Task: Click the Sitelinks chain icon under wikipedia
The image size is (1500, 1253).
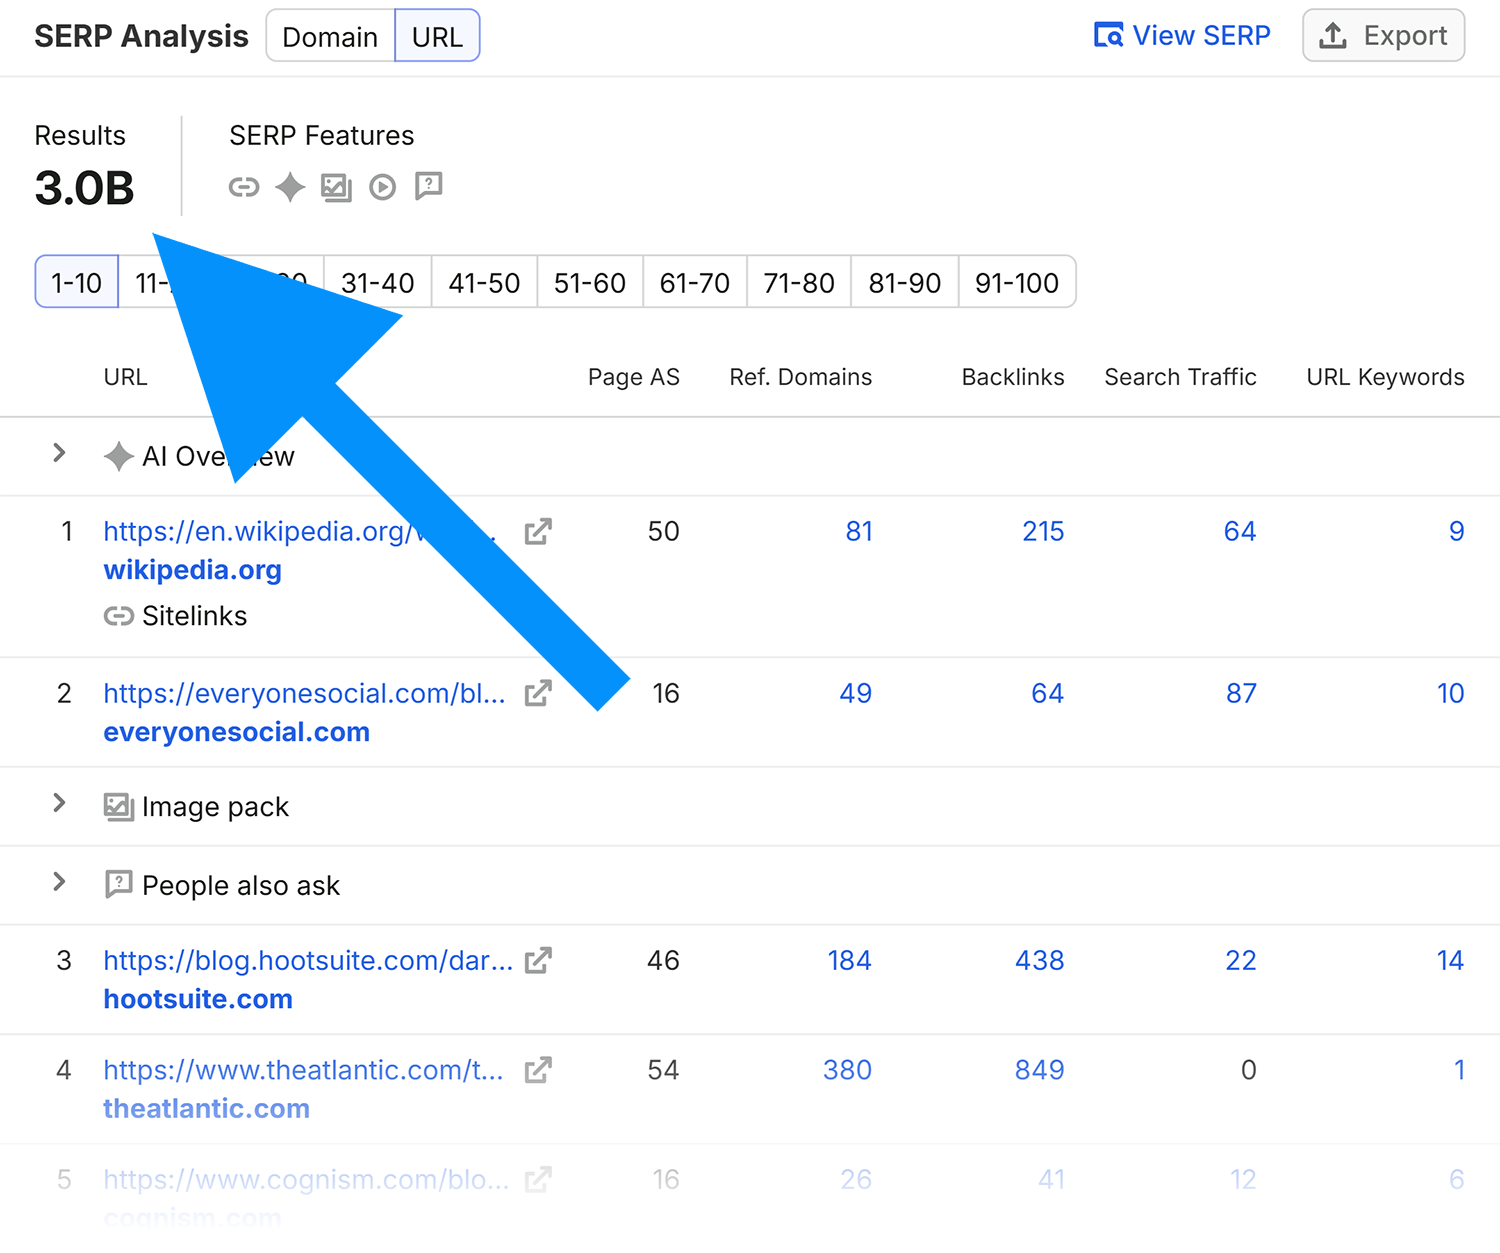Action: pyautogui.click(x=119, y=616)
